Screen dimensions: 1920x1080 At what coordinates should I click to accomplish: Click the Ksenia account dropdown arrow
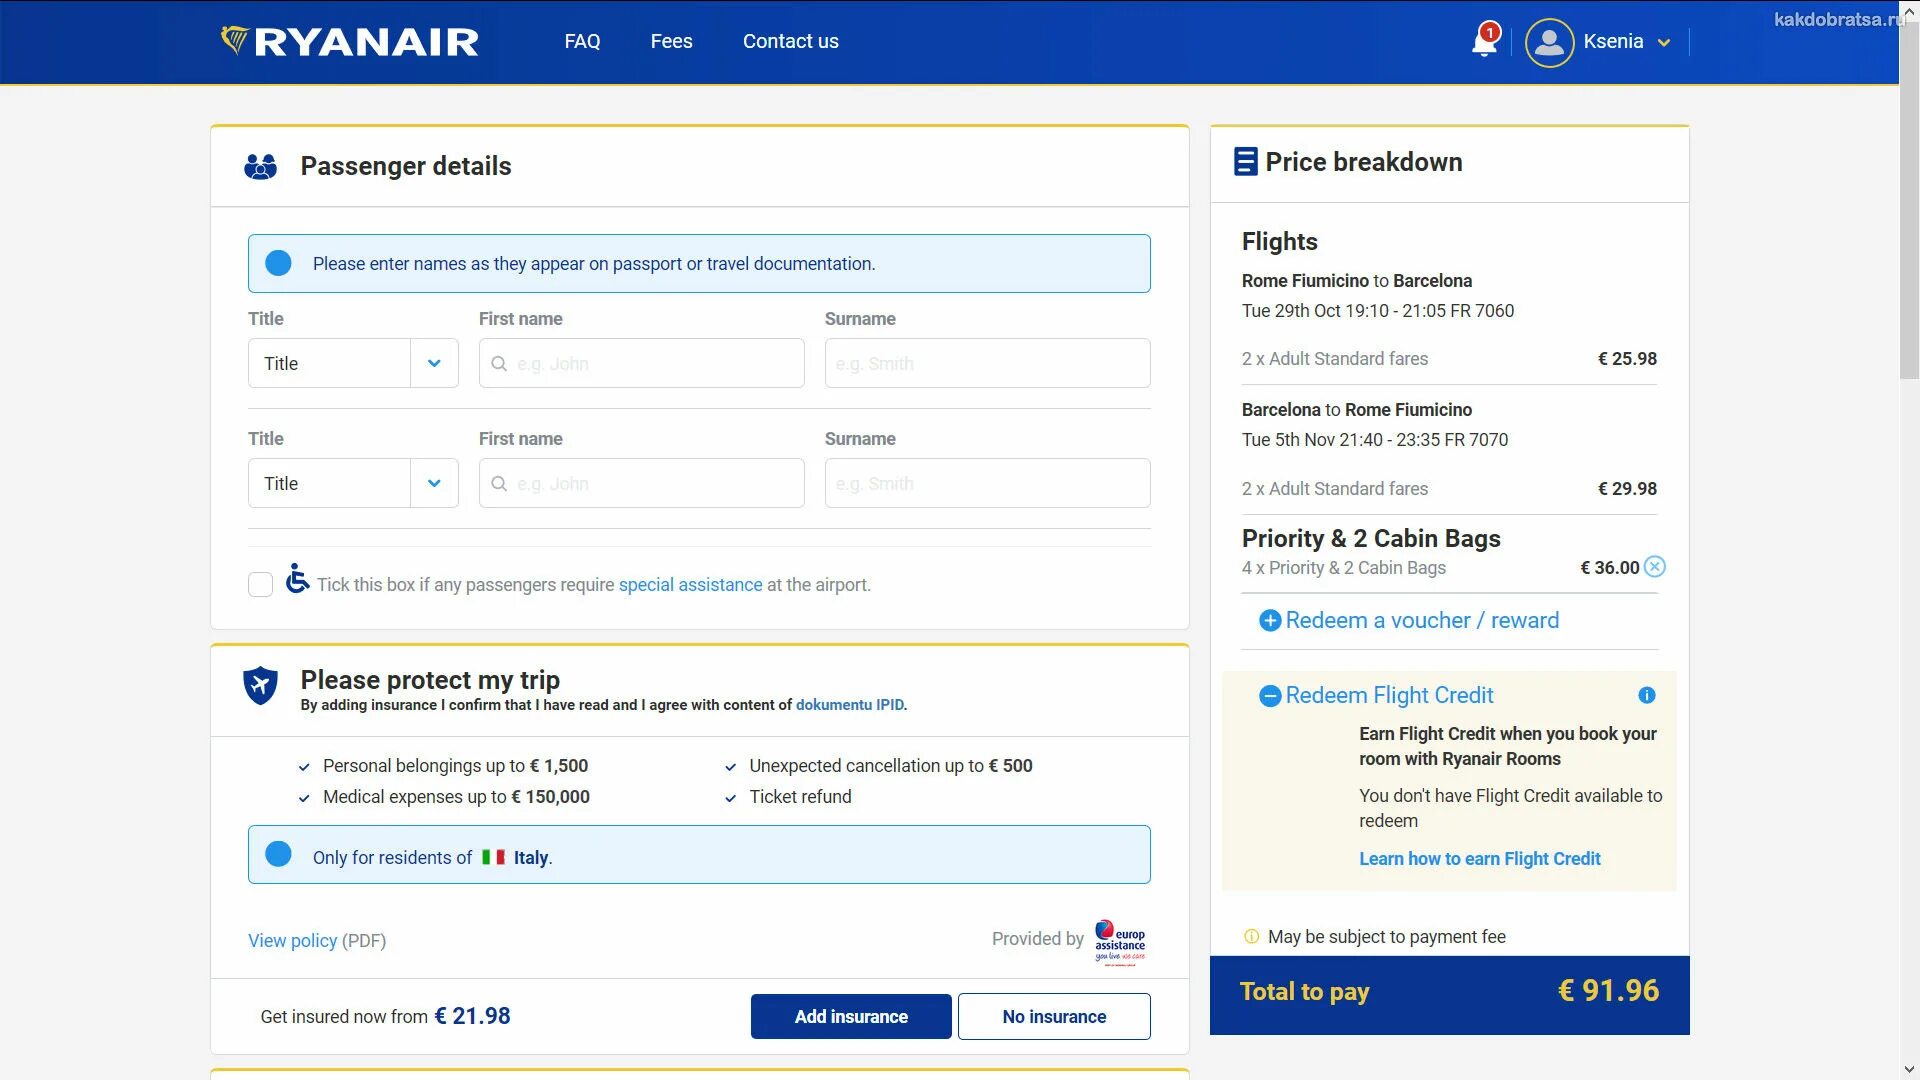[x=1664, y=42]
